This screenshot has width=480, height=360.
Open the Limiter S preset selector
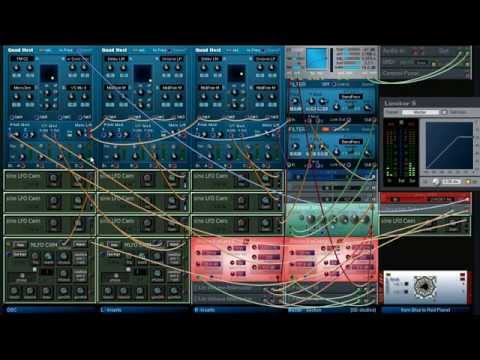(x=420, y=112)
